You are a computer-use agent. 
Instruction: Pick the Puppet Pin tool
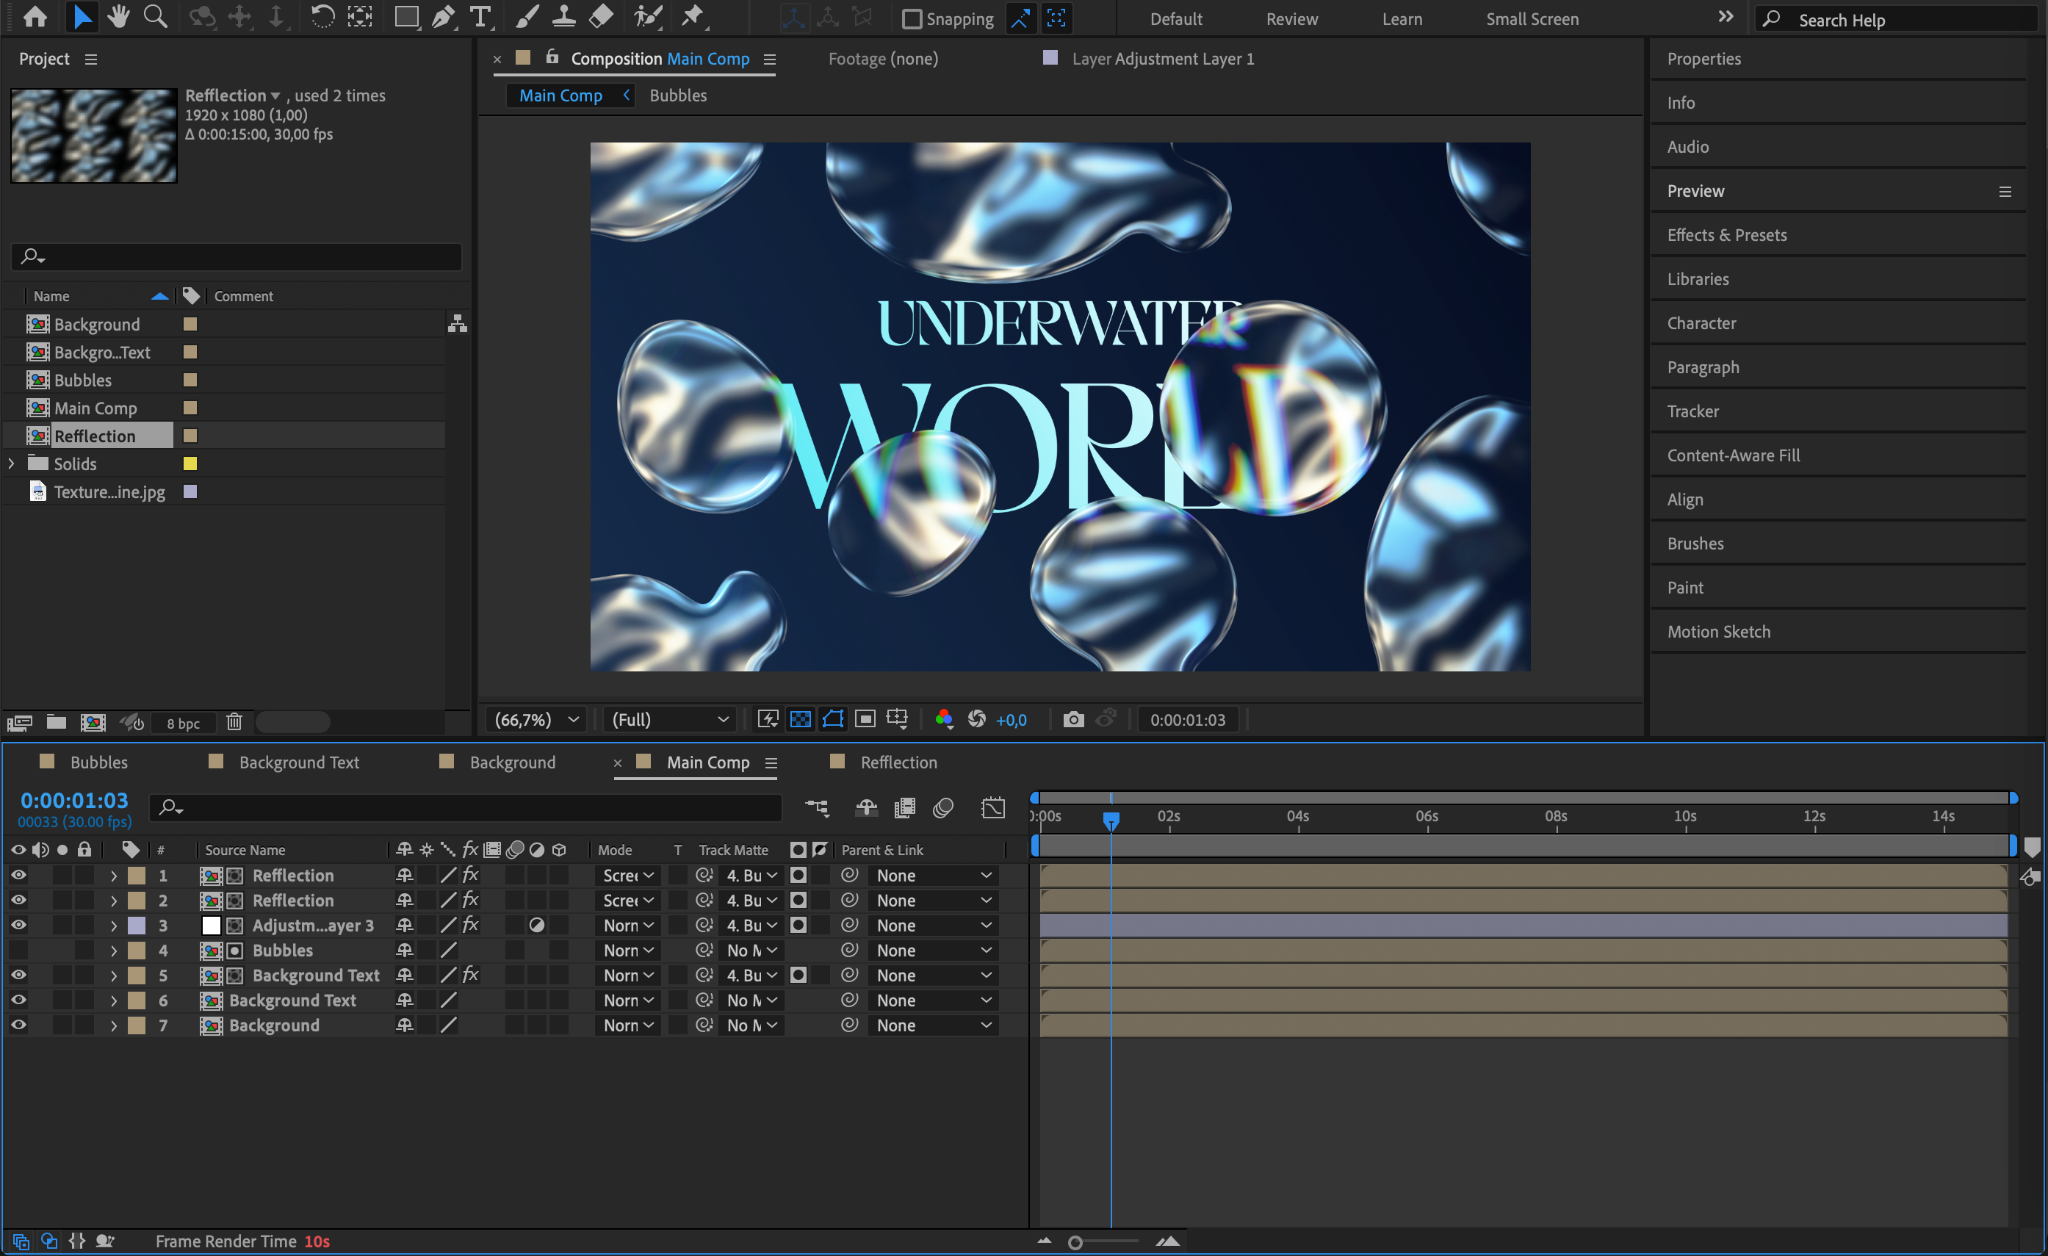(x=692, y=17)
